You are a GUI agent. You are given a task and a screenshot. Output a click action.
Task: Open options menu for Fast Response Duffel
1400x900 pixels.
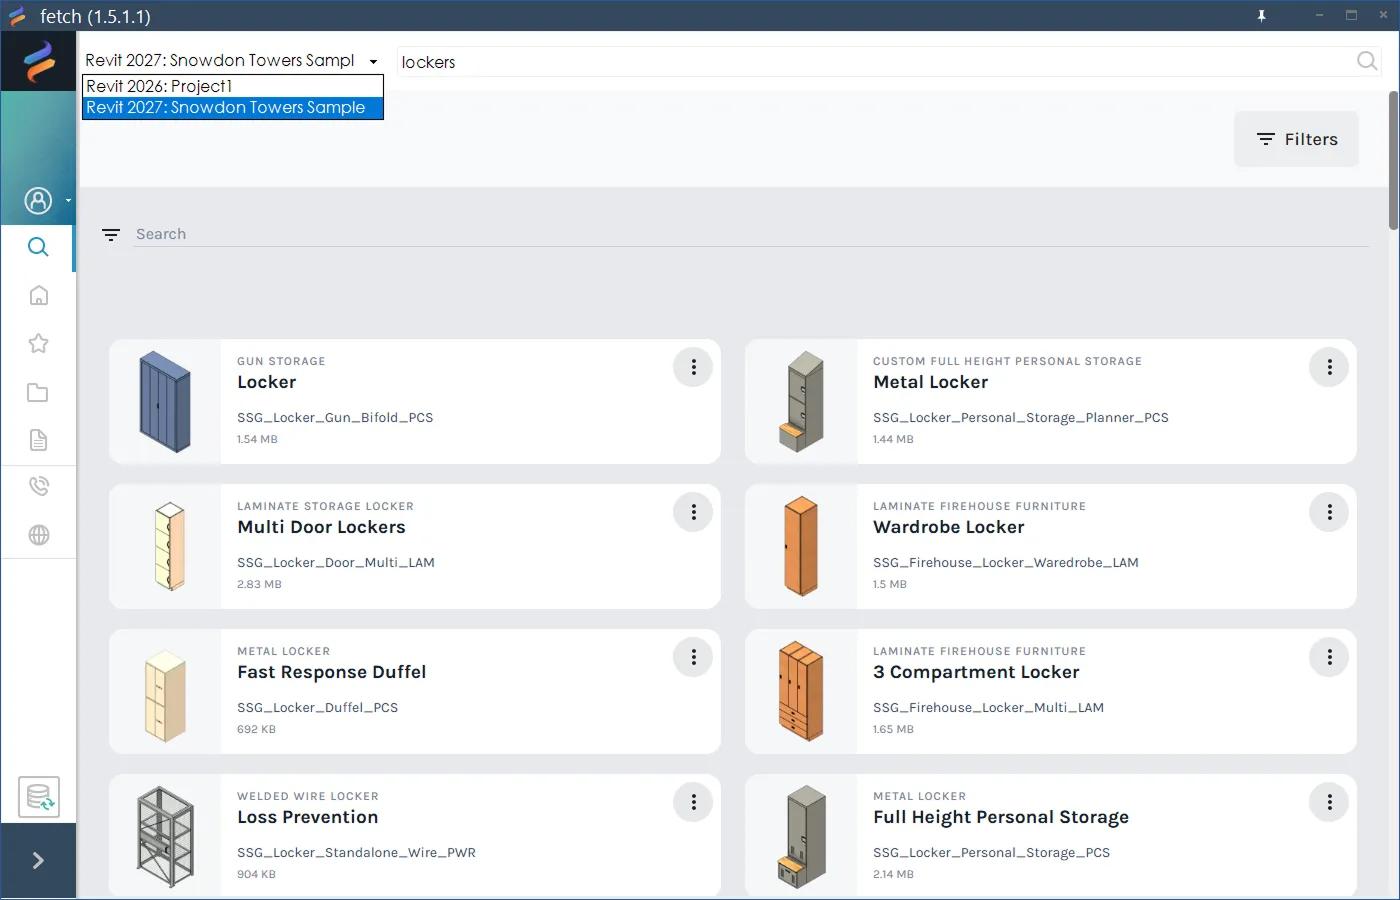[x=693, y=657]
